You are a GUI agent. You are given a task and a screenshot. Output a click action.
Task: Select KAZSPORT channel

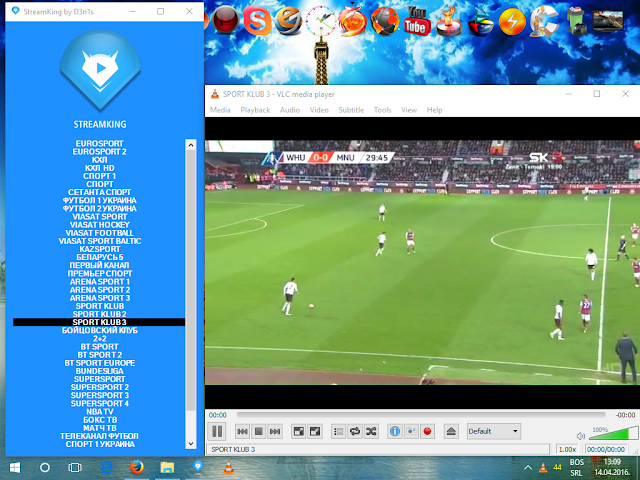100,249
